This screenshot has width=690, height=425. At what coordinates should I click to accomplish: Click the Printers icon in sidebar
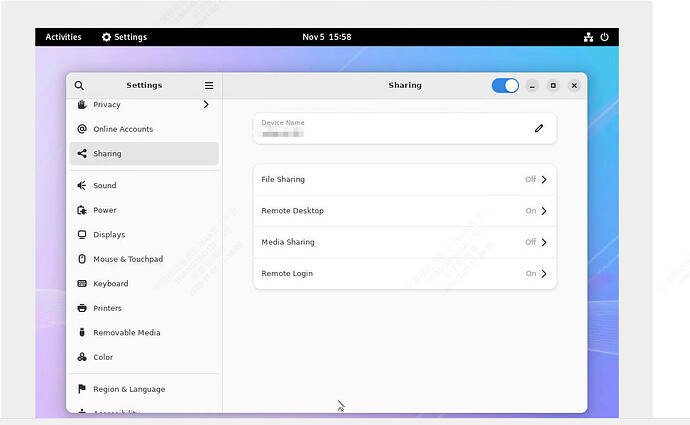[82, 308]
